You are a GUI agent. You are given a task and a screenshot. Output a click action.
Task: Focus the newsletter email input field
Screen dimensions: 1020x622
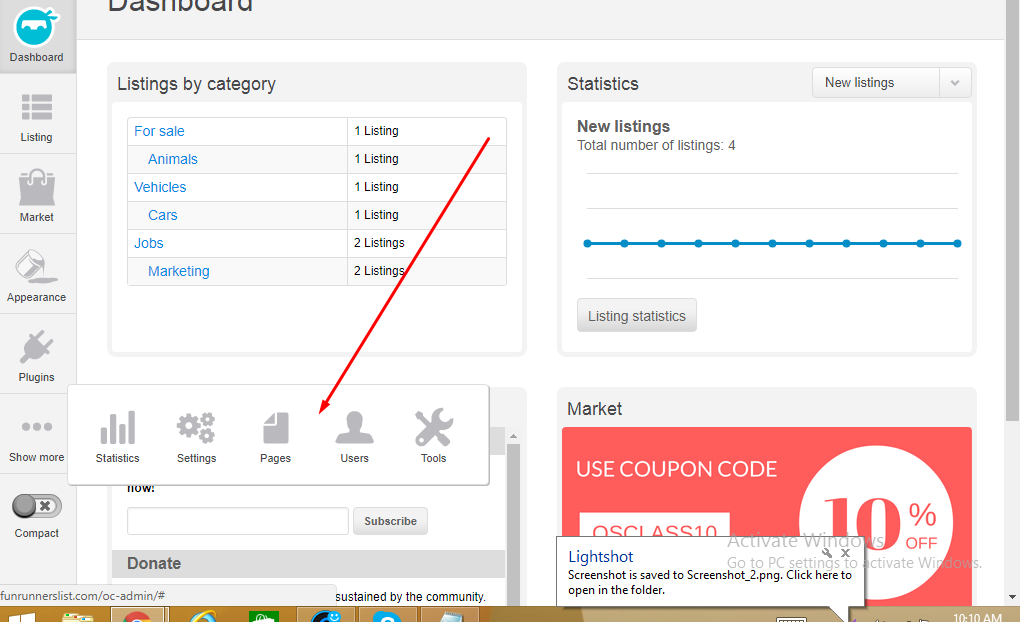(238, 521)
